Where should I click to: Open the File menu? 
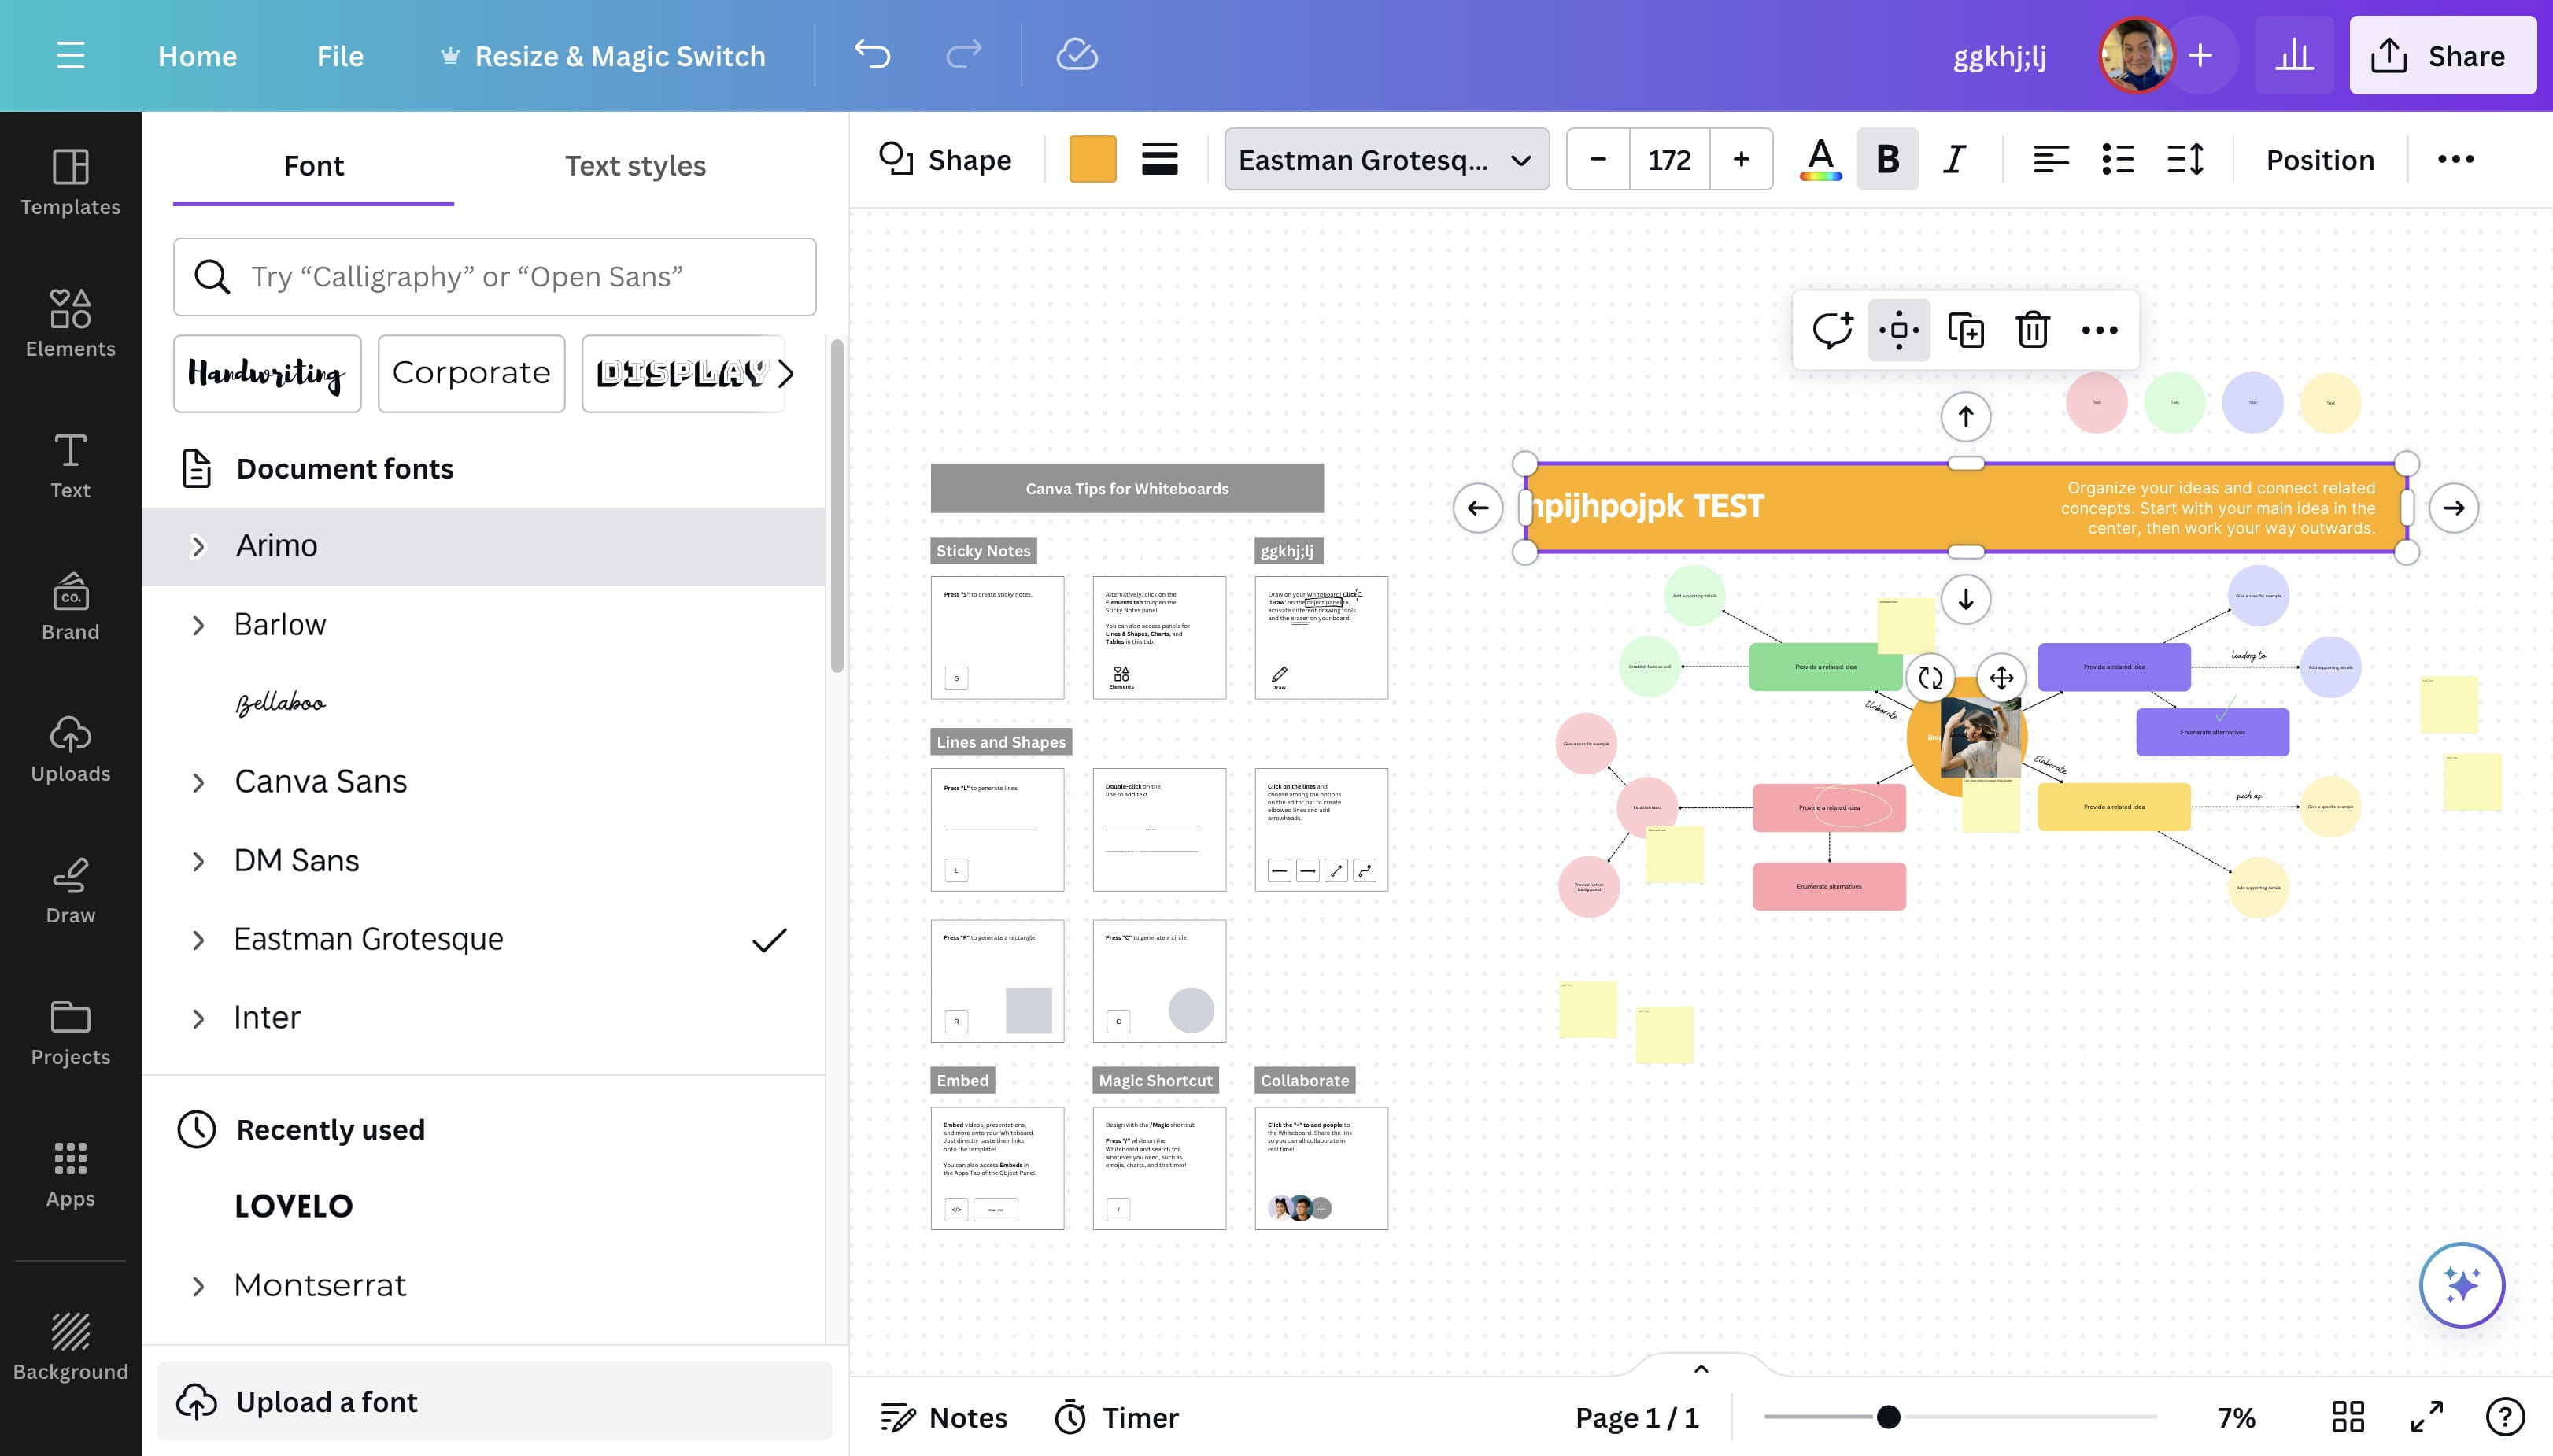click(x=340, y=56)
